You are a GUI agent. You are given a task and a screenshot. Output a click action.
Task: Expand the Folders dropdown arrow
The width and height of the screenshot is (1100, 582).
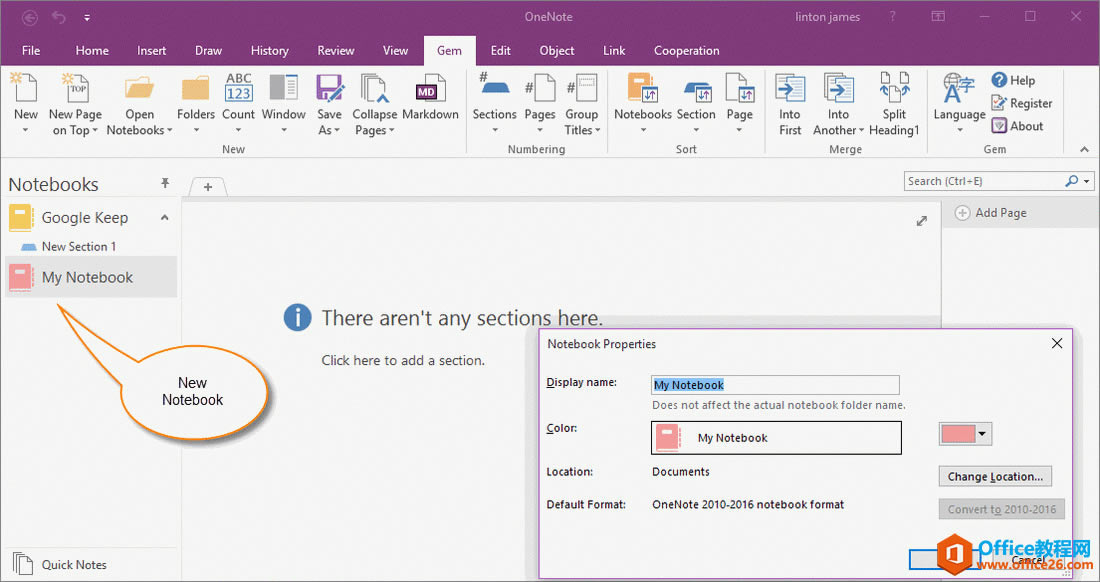pos(196,130)
